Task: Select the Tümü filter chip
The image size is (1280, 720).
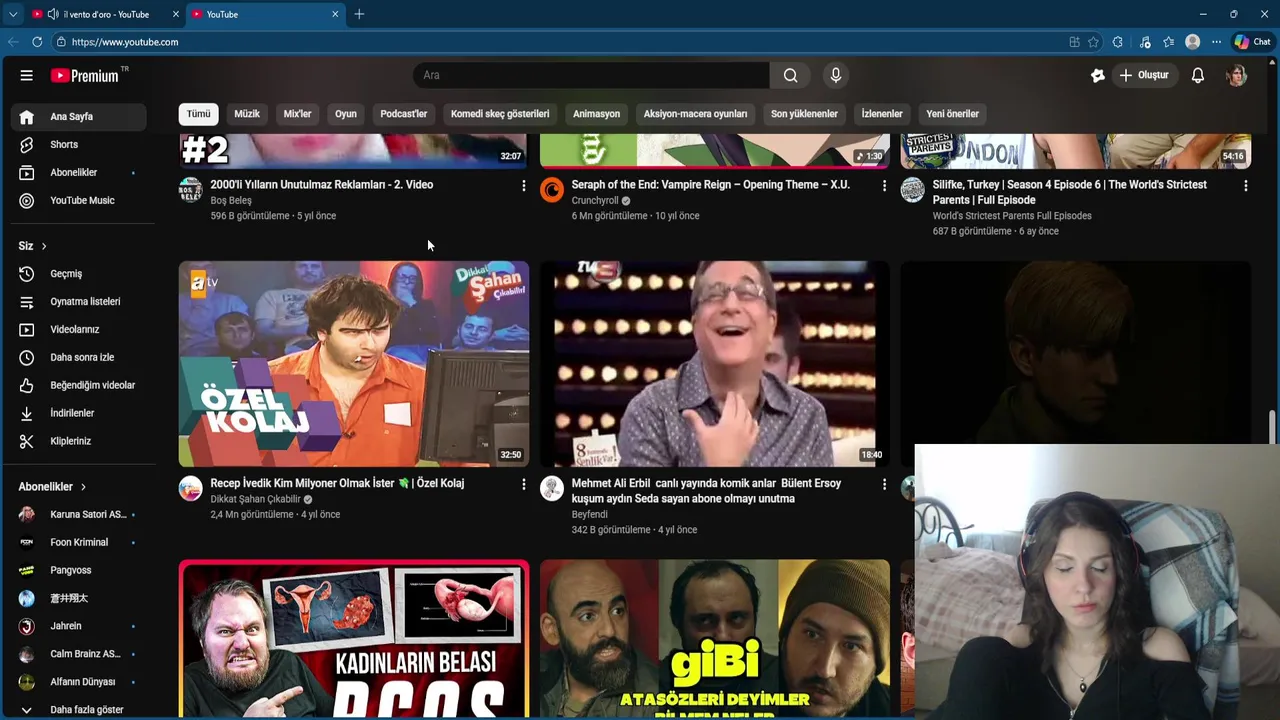Action: pyautogui.click(x=198, y=114)
